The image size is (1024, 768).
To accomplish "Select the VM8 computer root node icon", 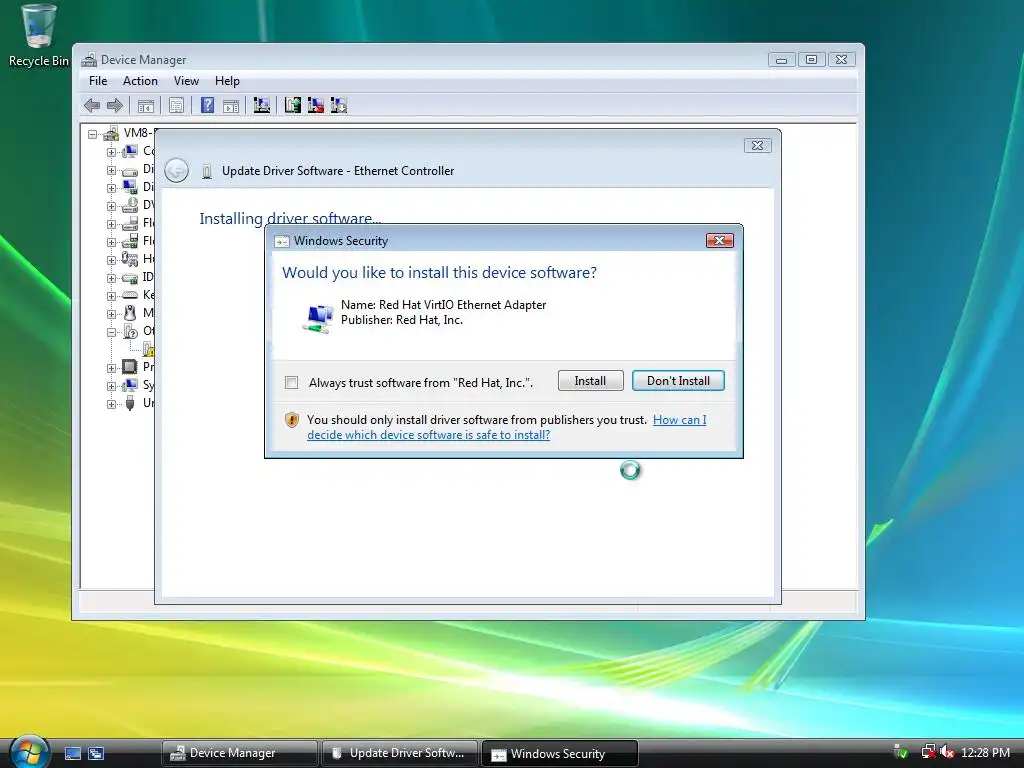I will tap(111, 134).
